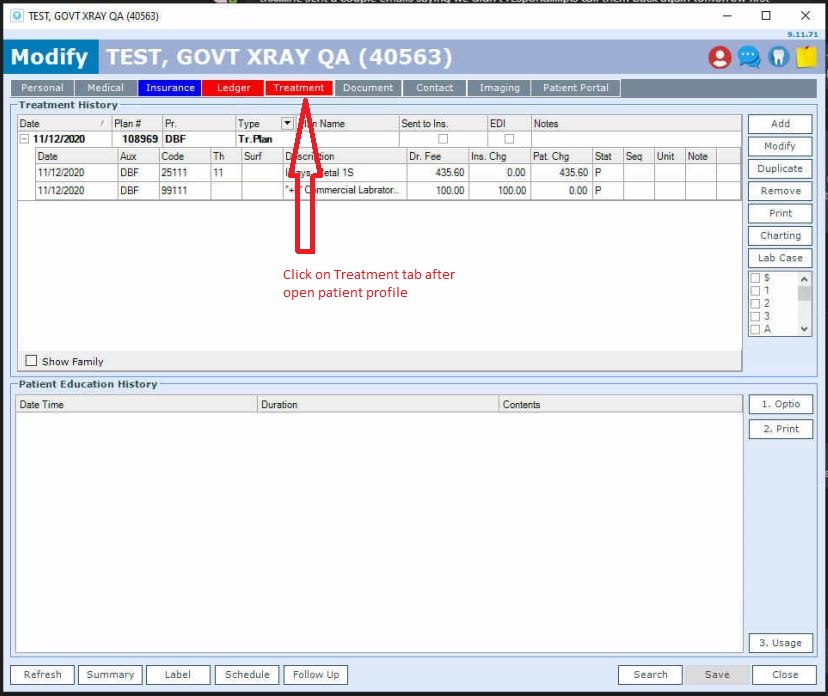Open the blue chat bubbles icon
The height and width of the screenshot is (696, 828).
coord(749,57)
